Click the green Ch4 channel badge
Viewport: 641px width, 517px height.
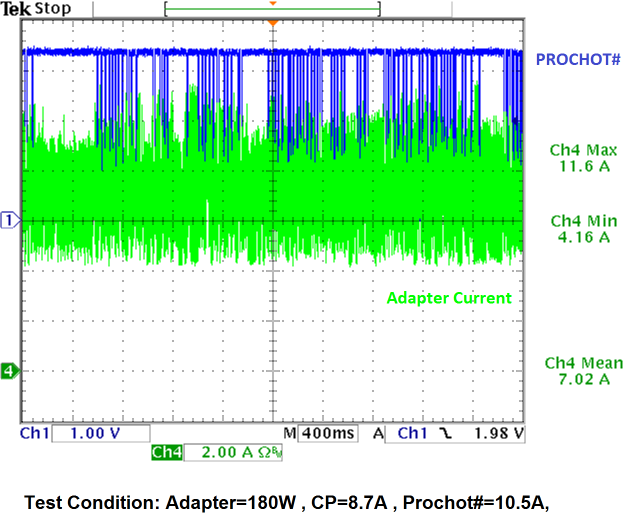(x=167, y=452)
